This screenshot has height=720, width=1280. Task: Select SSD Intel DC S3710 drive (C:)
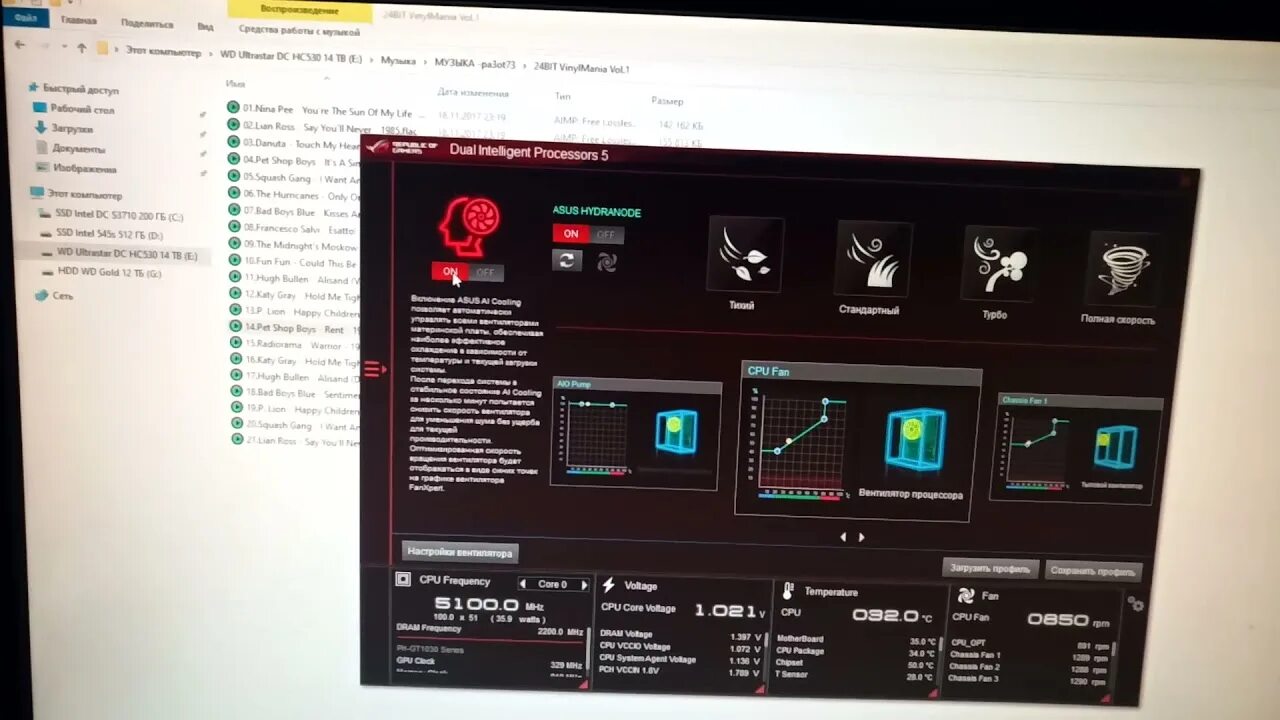(x=112, y=215)
